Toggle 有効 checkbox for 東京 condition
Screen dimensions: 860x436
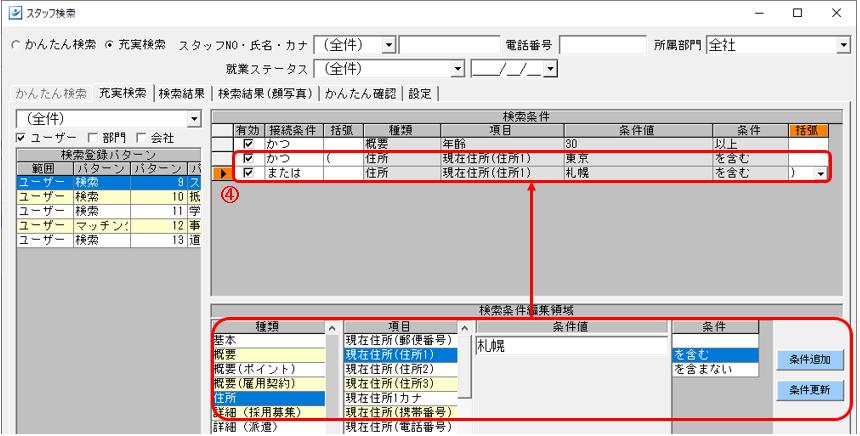(248, 158)
